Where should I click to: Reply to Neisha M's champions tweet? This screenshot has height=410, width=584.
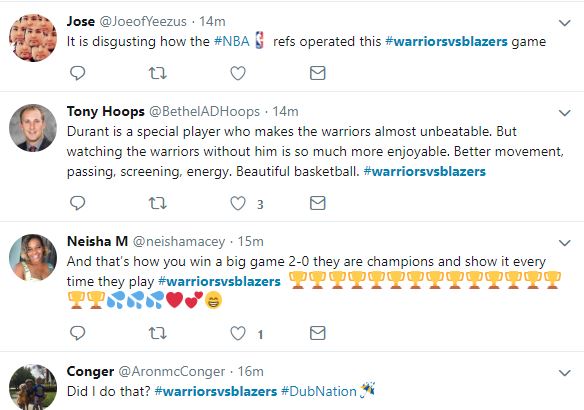[77, 333]
